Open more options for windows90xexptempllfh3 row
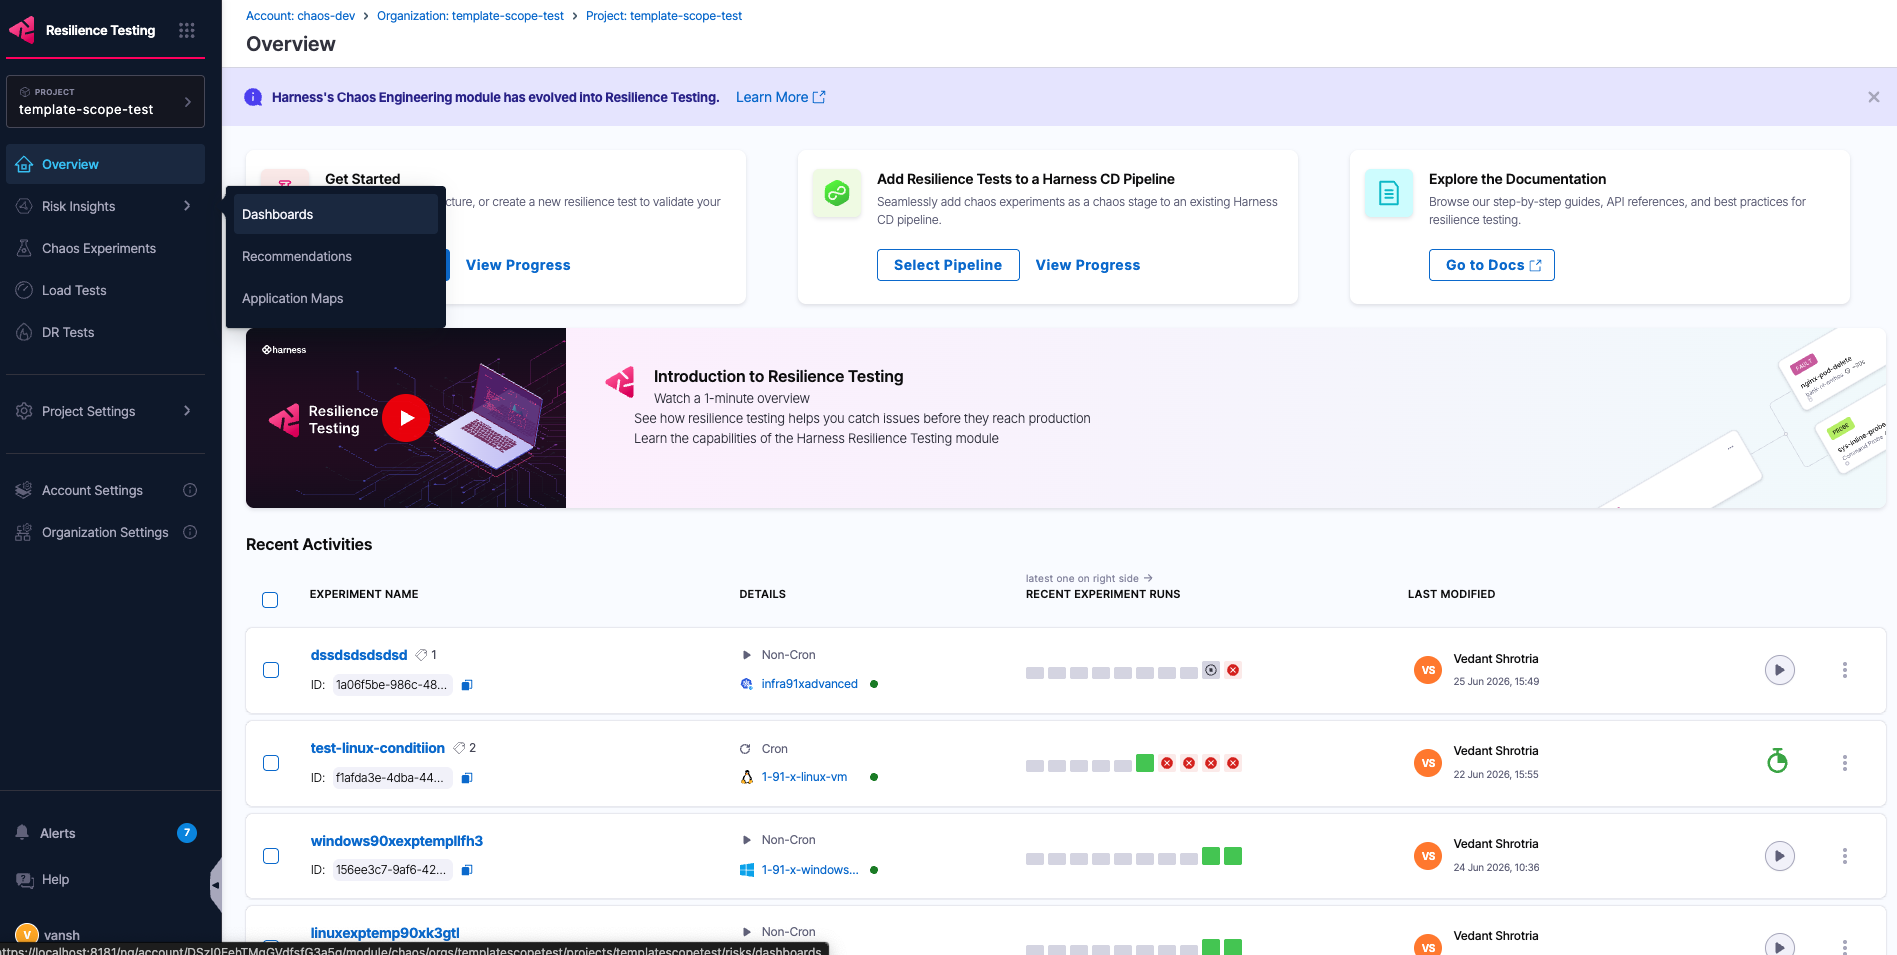 1845,856
